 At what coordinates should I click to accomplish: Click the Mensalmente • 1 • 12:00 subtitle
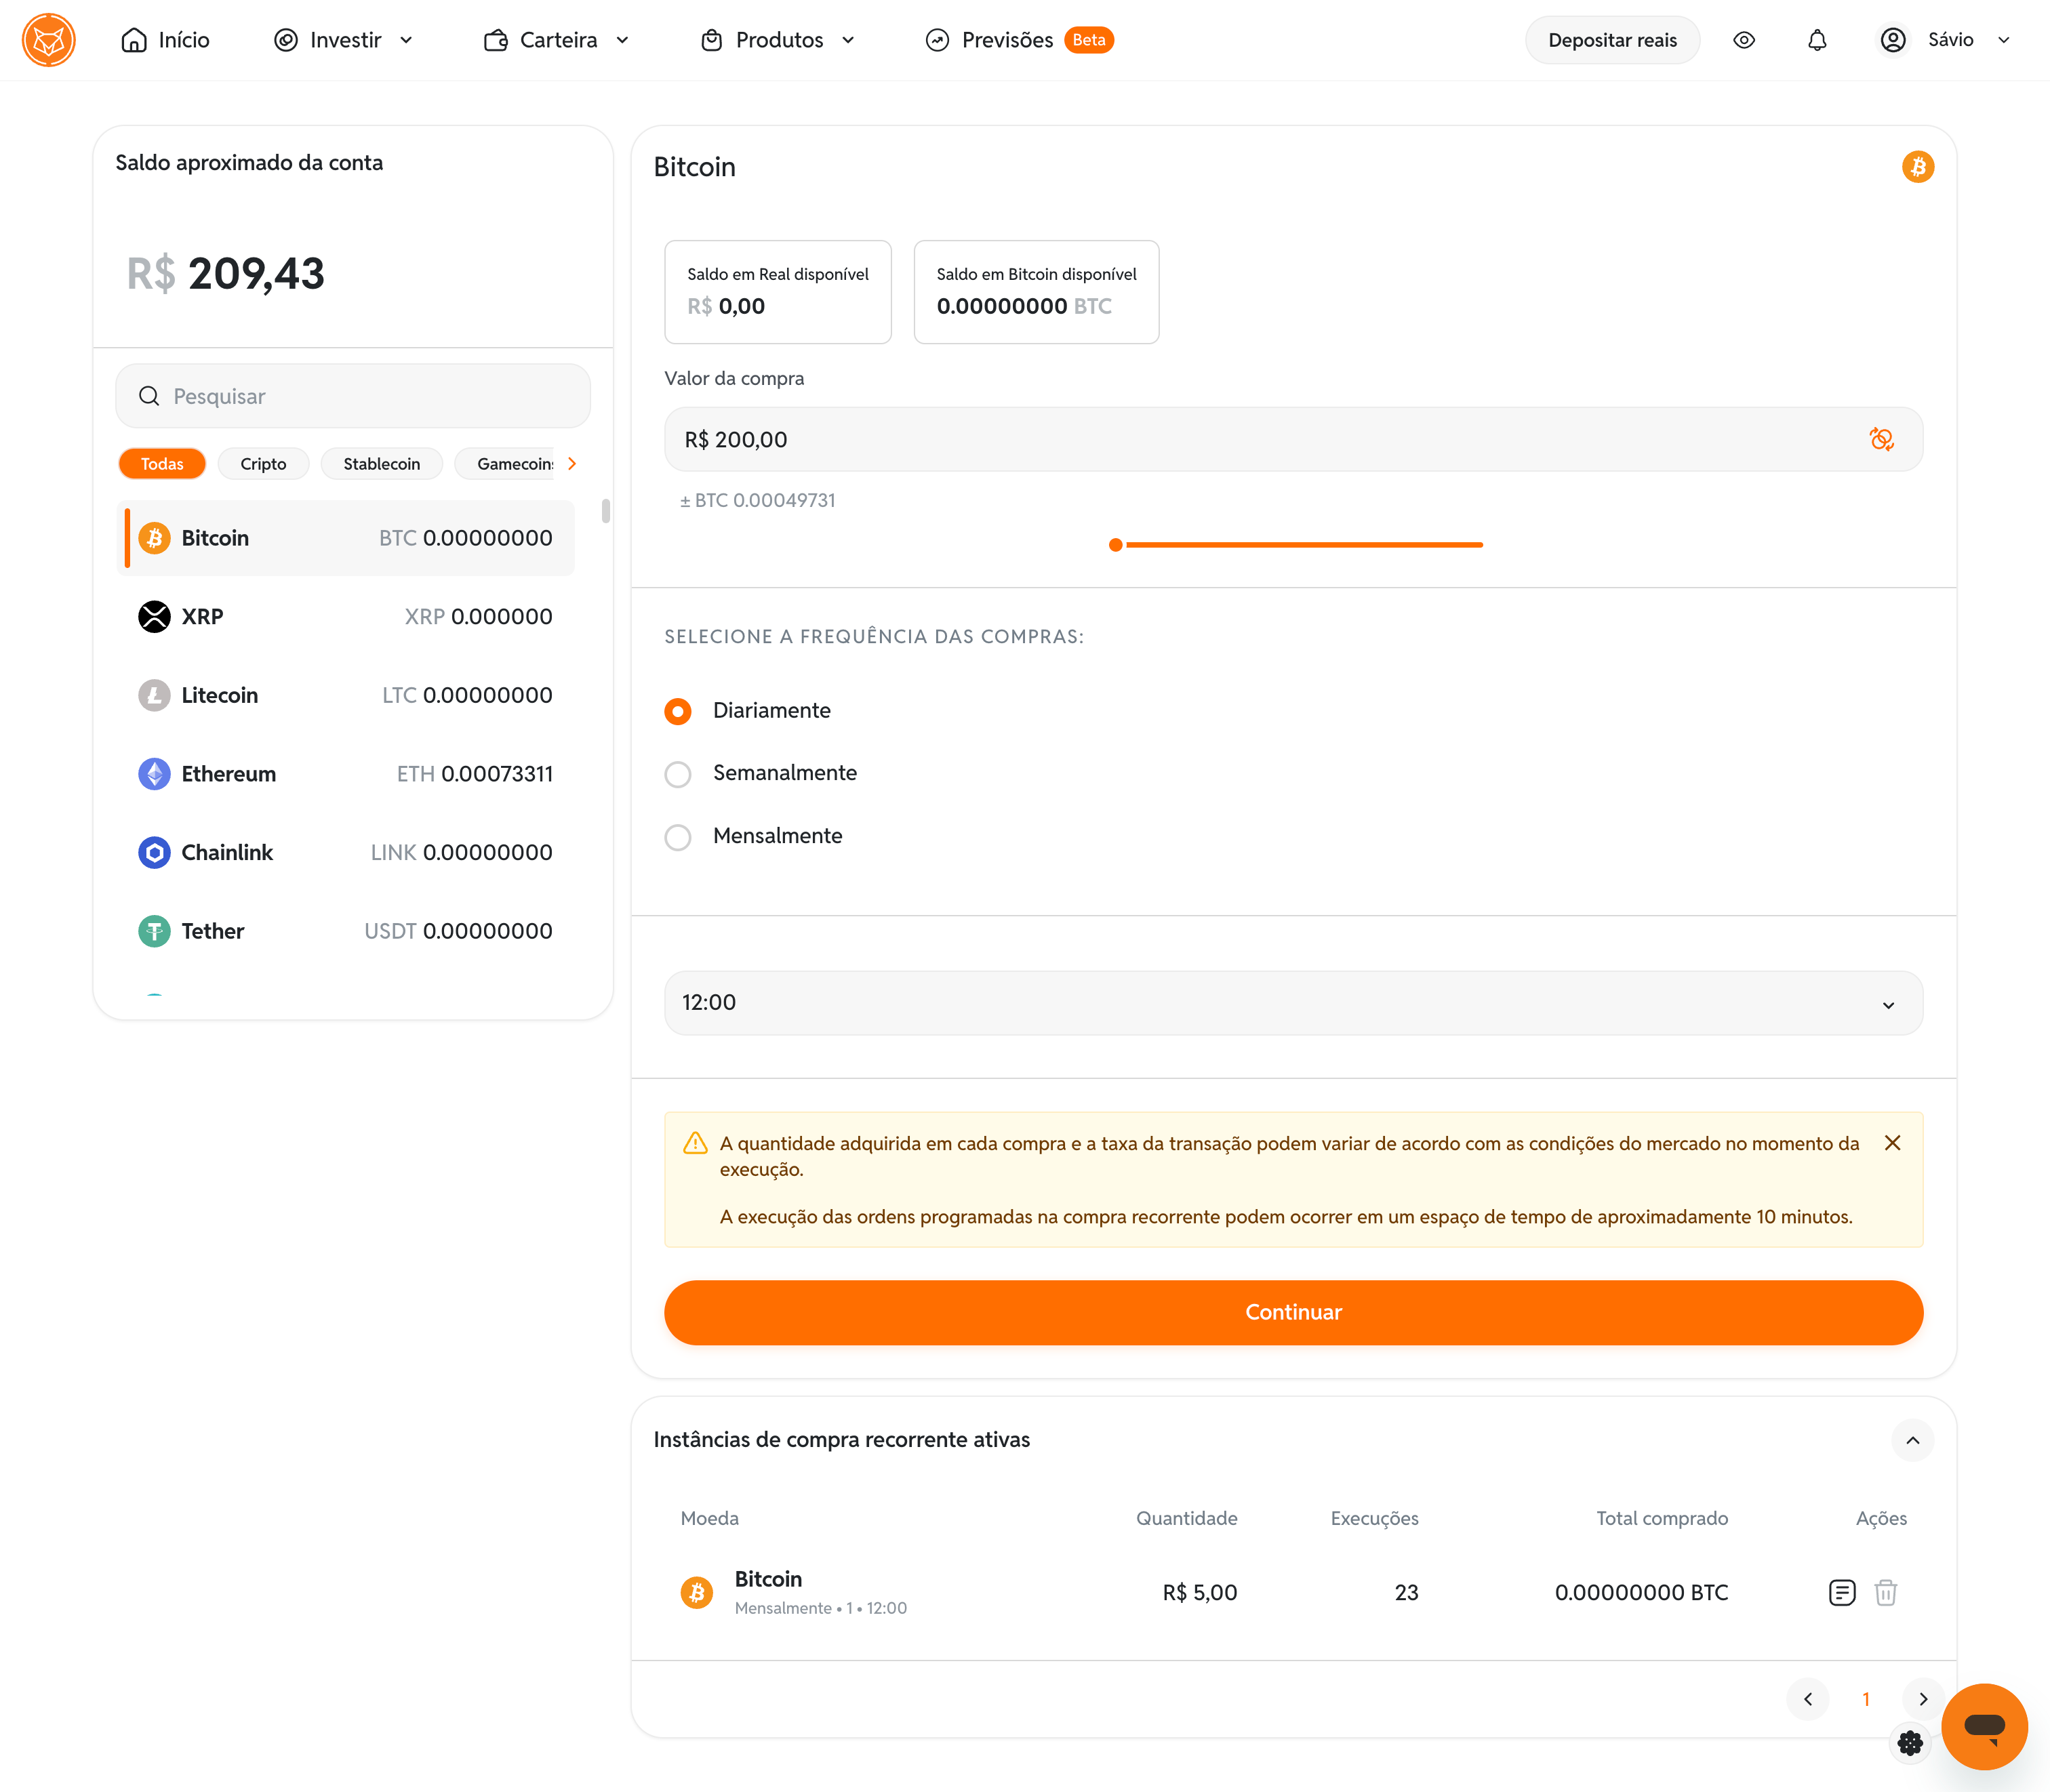pyautogui.click(x=820, y=1608)
